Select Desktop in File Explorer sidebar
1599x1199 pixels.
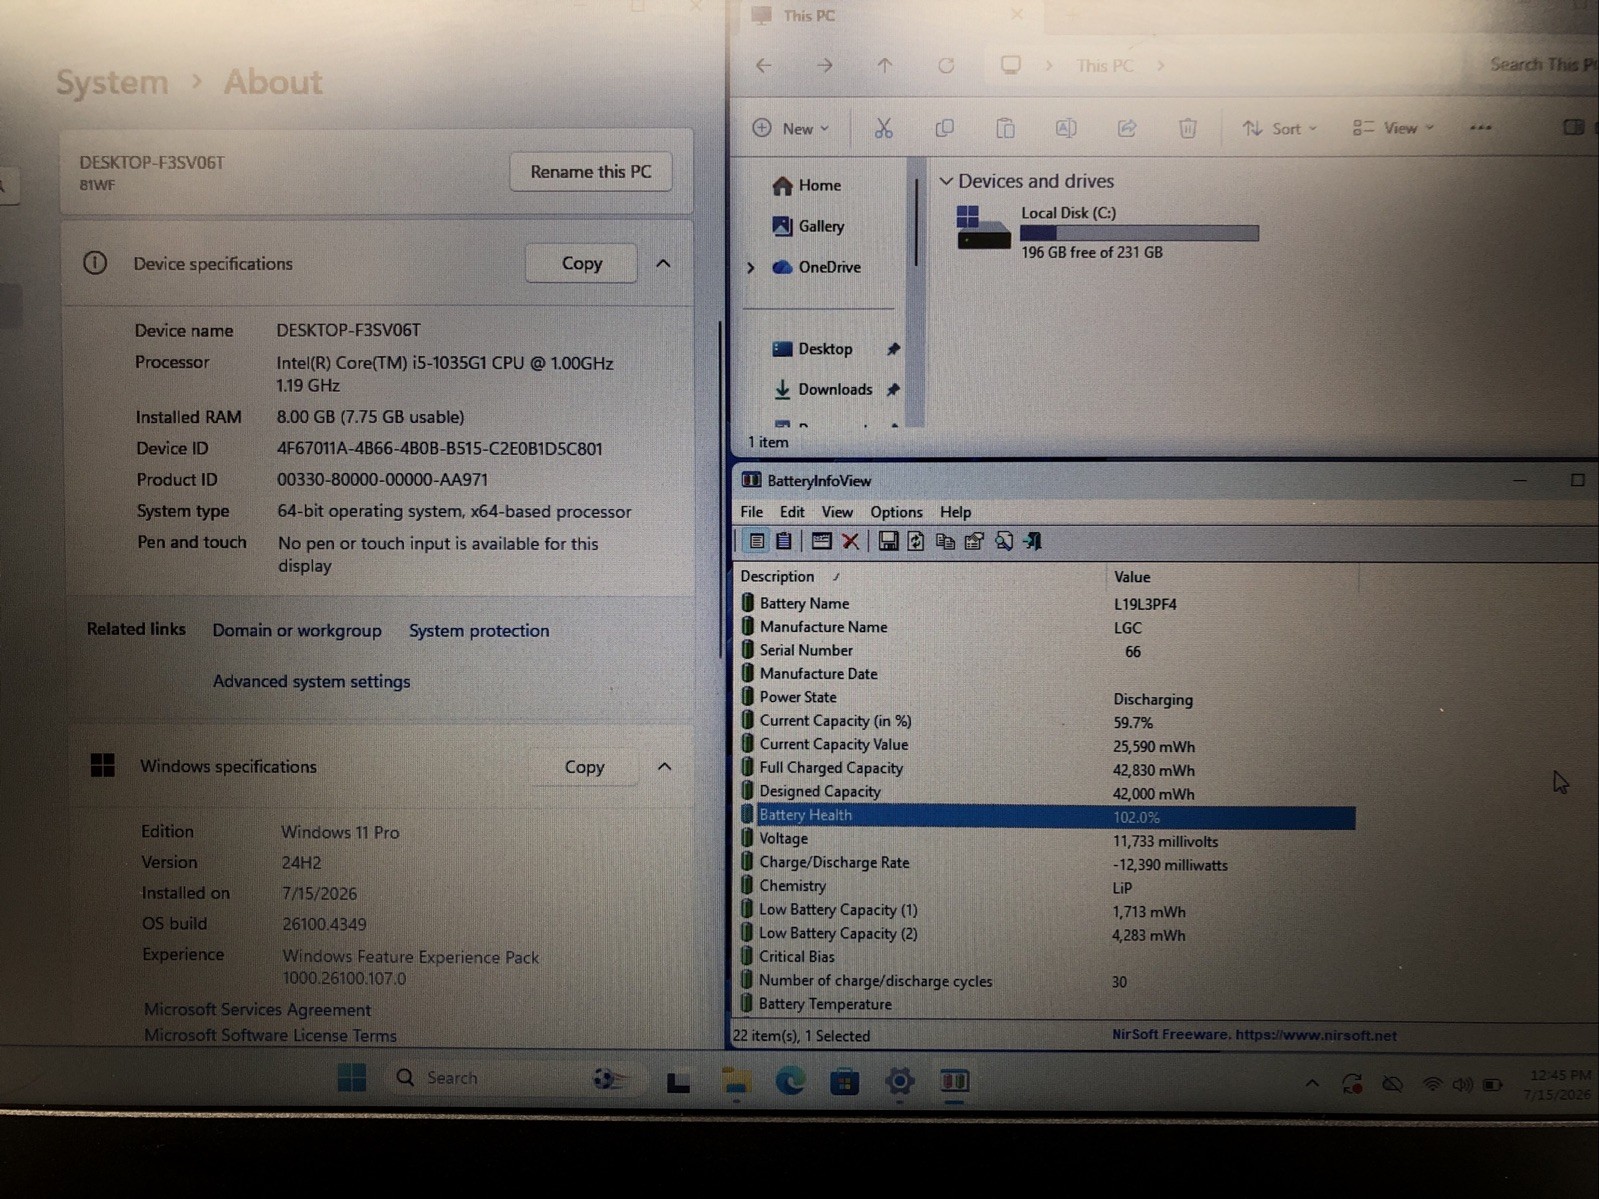point(813,349)
